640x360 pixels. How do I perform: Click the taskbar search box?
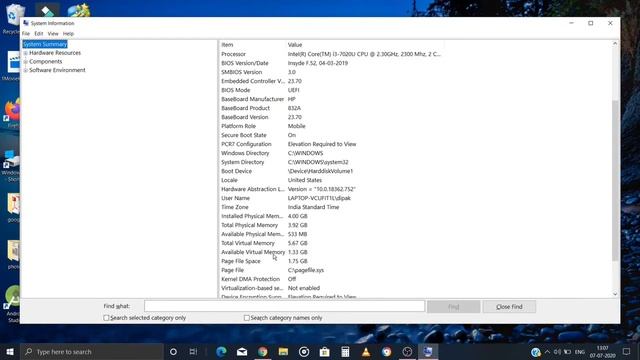coord(92,352)
